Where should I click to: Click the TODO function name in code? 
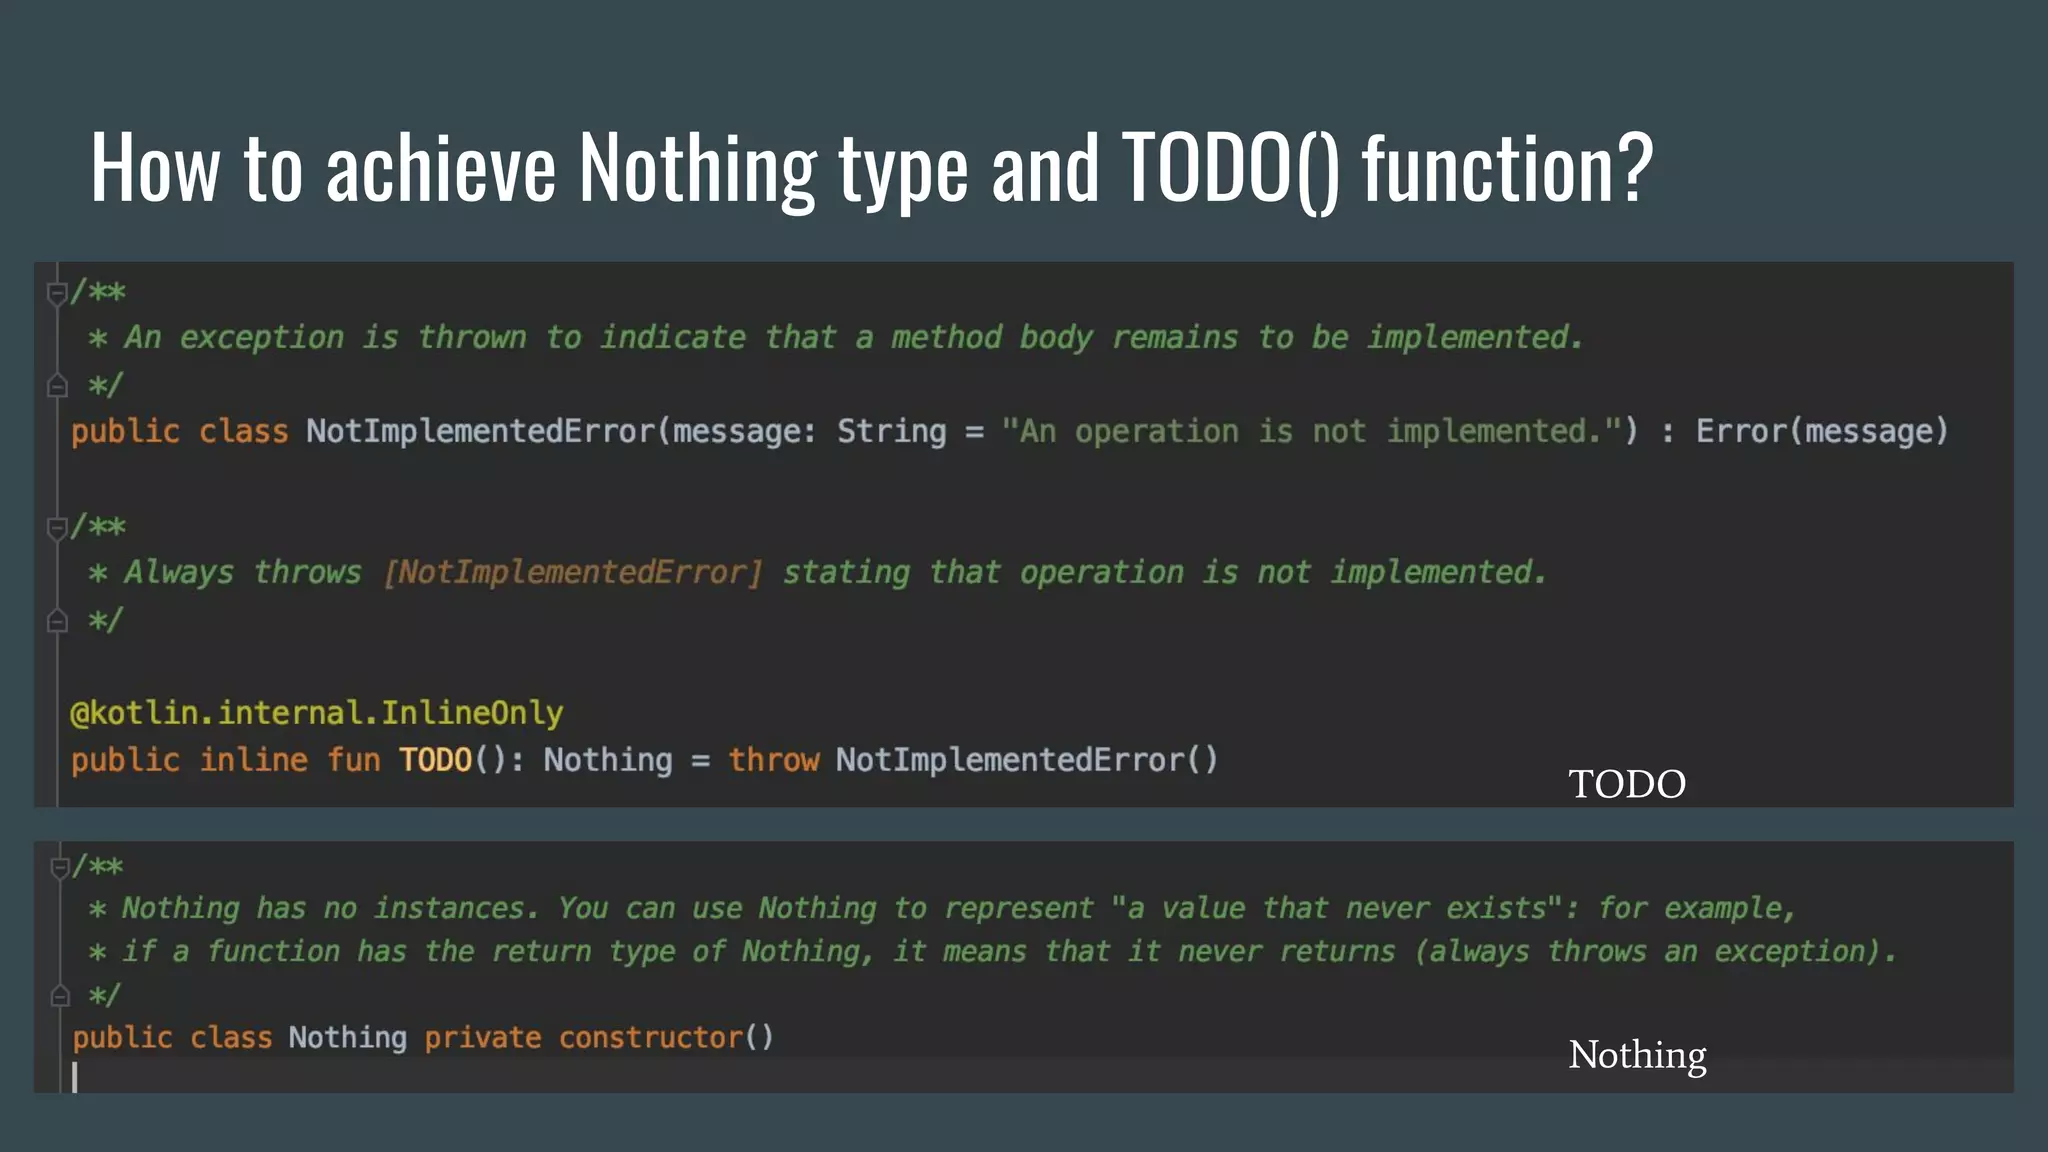tap(435, 760)
